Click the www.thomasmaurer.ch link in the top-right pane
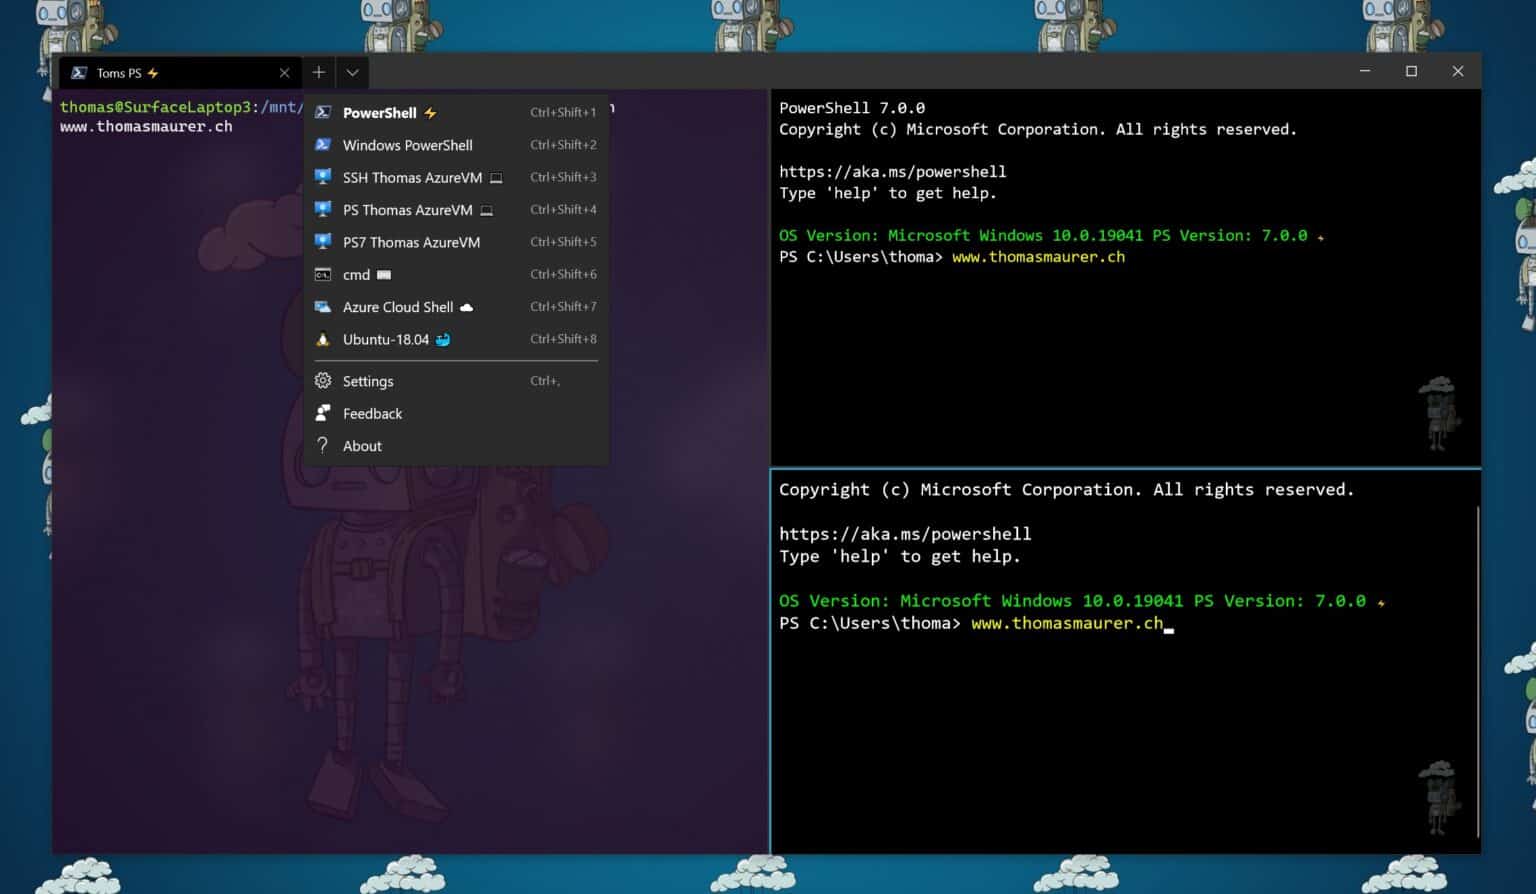This screenshot has width=1536, height=894. [x=1037, y=257]
